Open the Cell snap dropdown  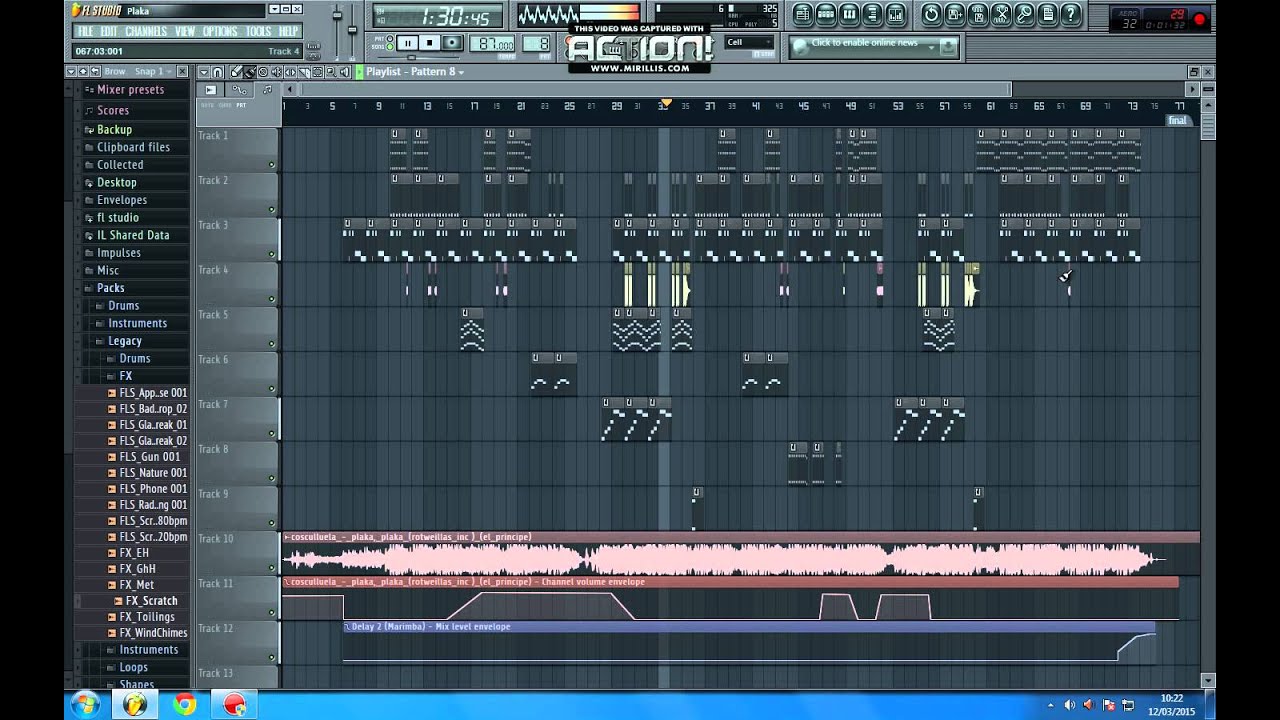[749, 42]
